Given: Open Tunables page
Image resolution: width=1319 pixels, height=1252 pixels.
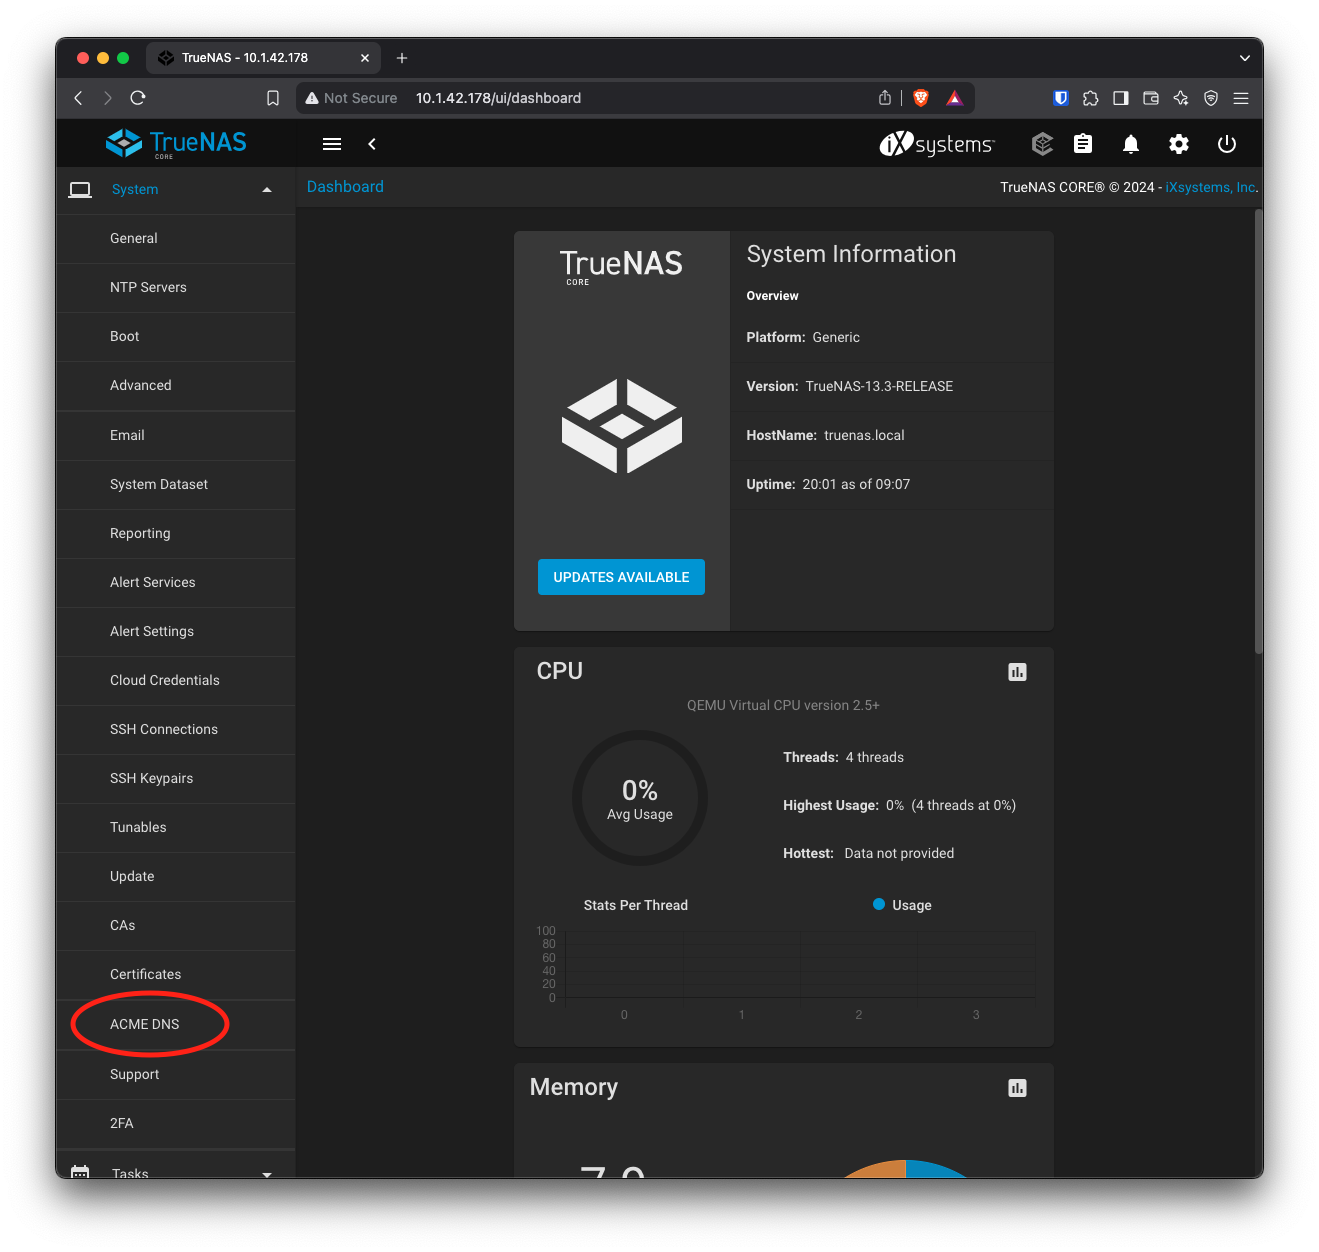Looking at the screenshot, I should (176, 828).
